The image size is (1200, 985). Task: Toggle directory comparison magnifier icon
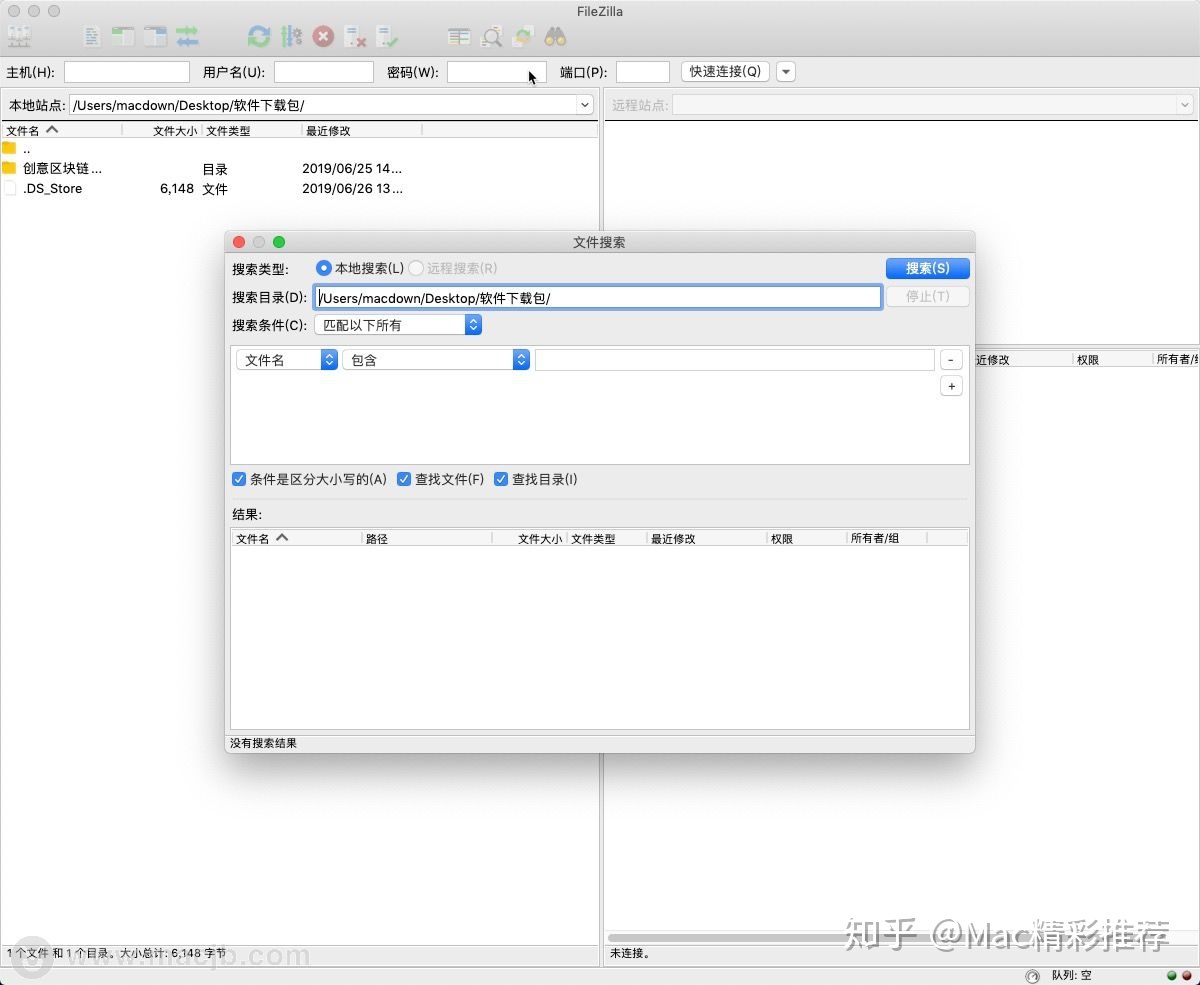(x=491, y=37)
